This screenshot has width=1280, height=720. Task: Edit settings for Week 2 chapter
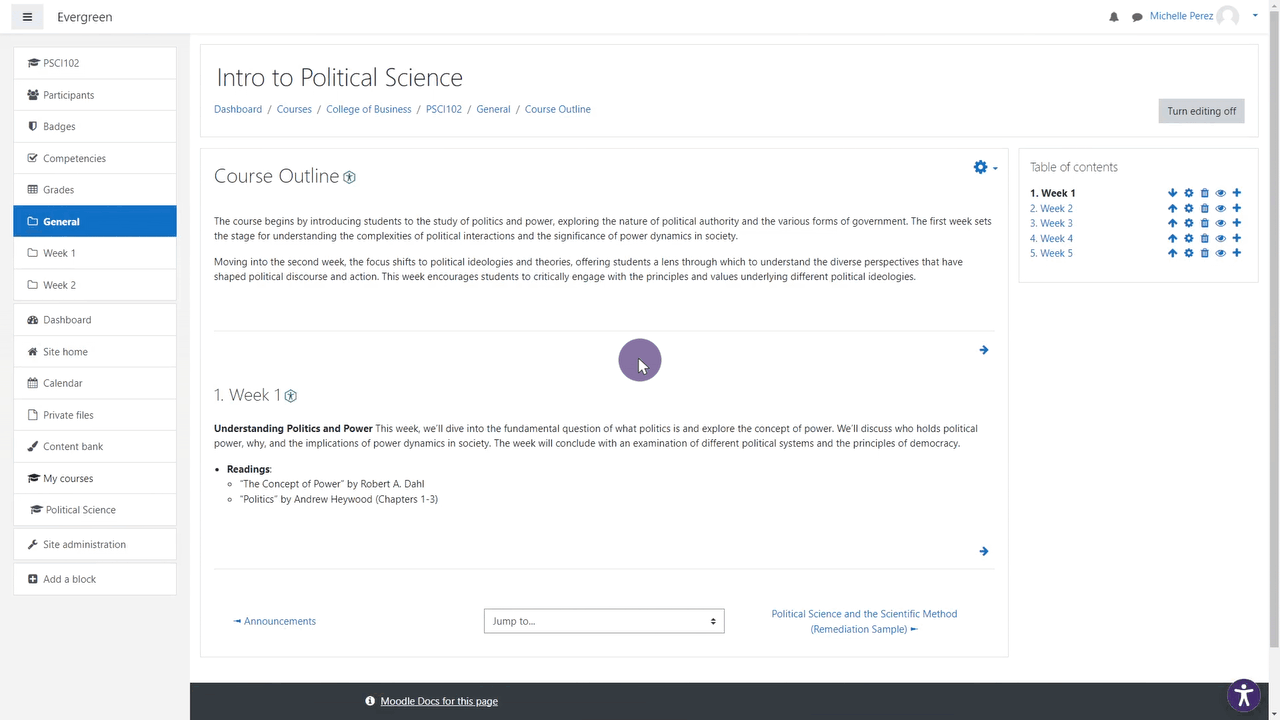point(1188,209)
